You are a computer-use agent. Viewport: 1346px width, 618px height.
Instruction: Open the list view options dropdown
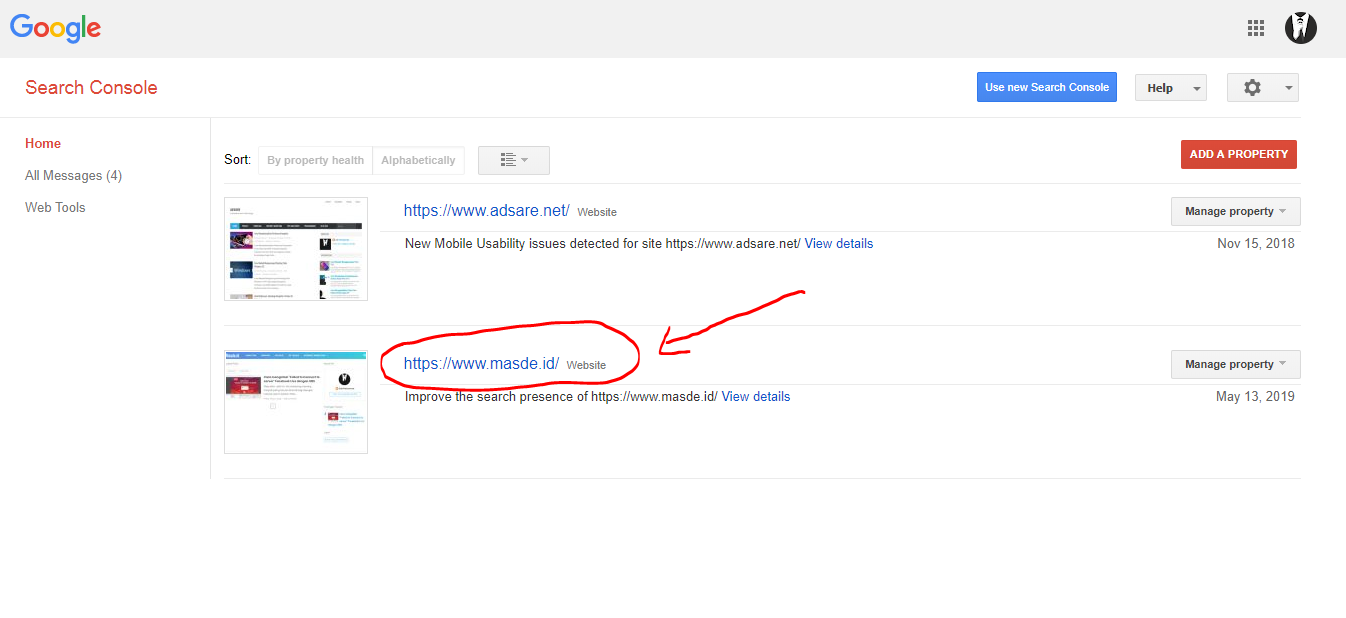coord(514,160)
